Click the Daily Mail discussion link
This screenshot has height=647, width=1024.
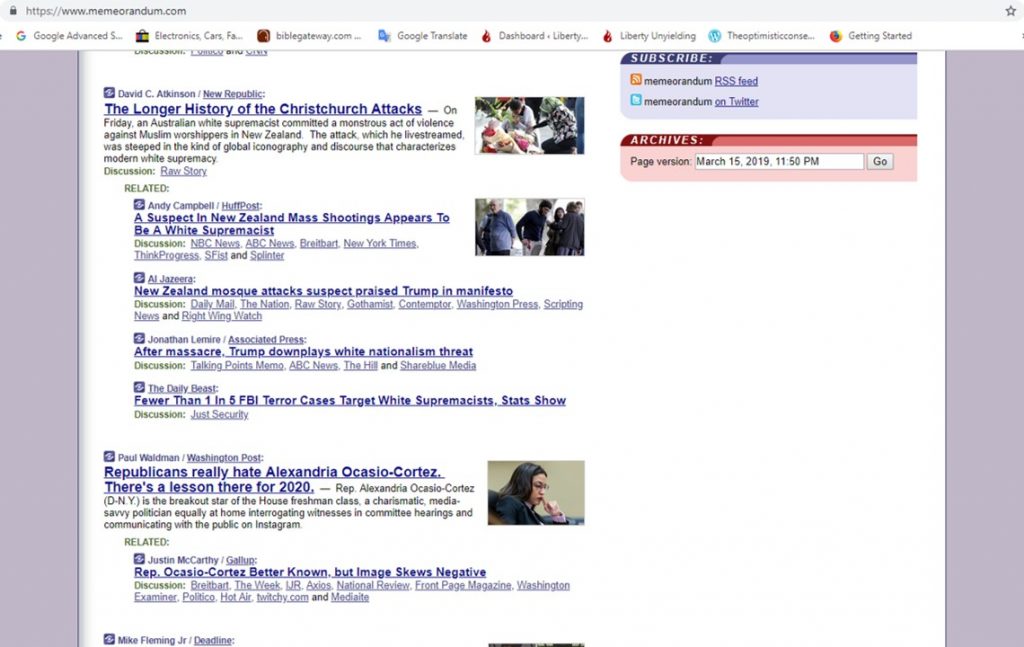pos(212,304)
